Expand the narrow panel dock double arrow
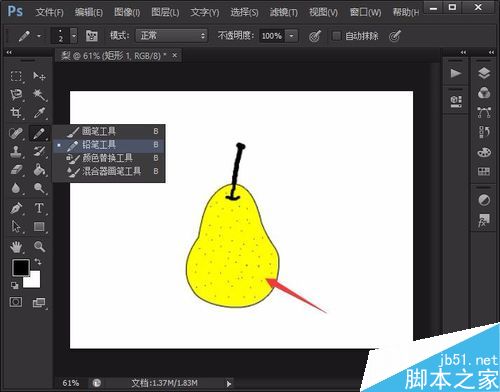The width and height of the screenshot is (500, 392). (463, 52)
